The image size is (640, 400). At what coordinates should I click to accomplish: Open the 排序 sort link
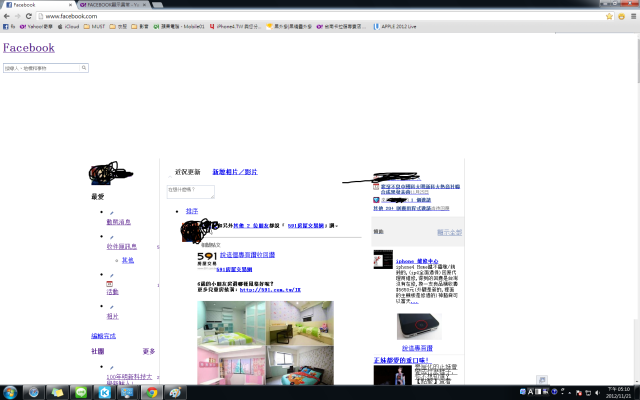[192, 211]
